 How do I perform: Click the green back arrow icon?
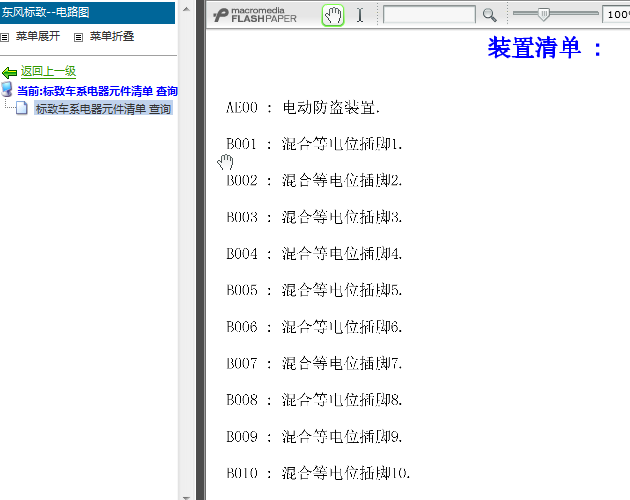9,73
